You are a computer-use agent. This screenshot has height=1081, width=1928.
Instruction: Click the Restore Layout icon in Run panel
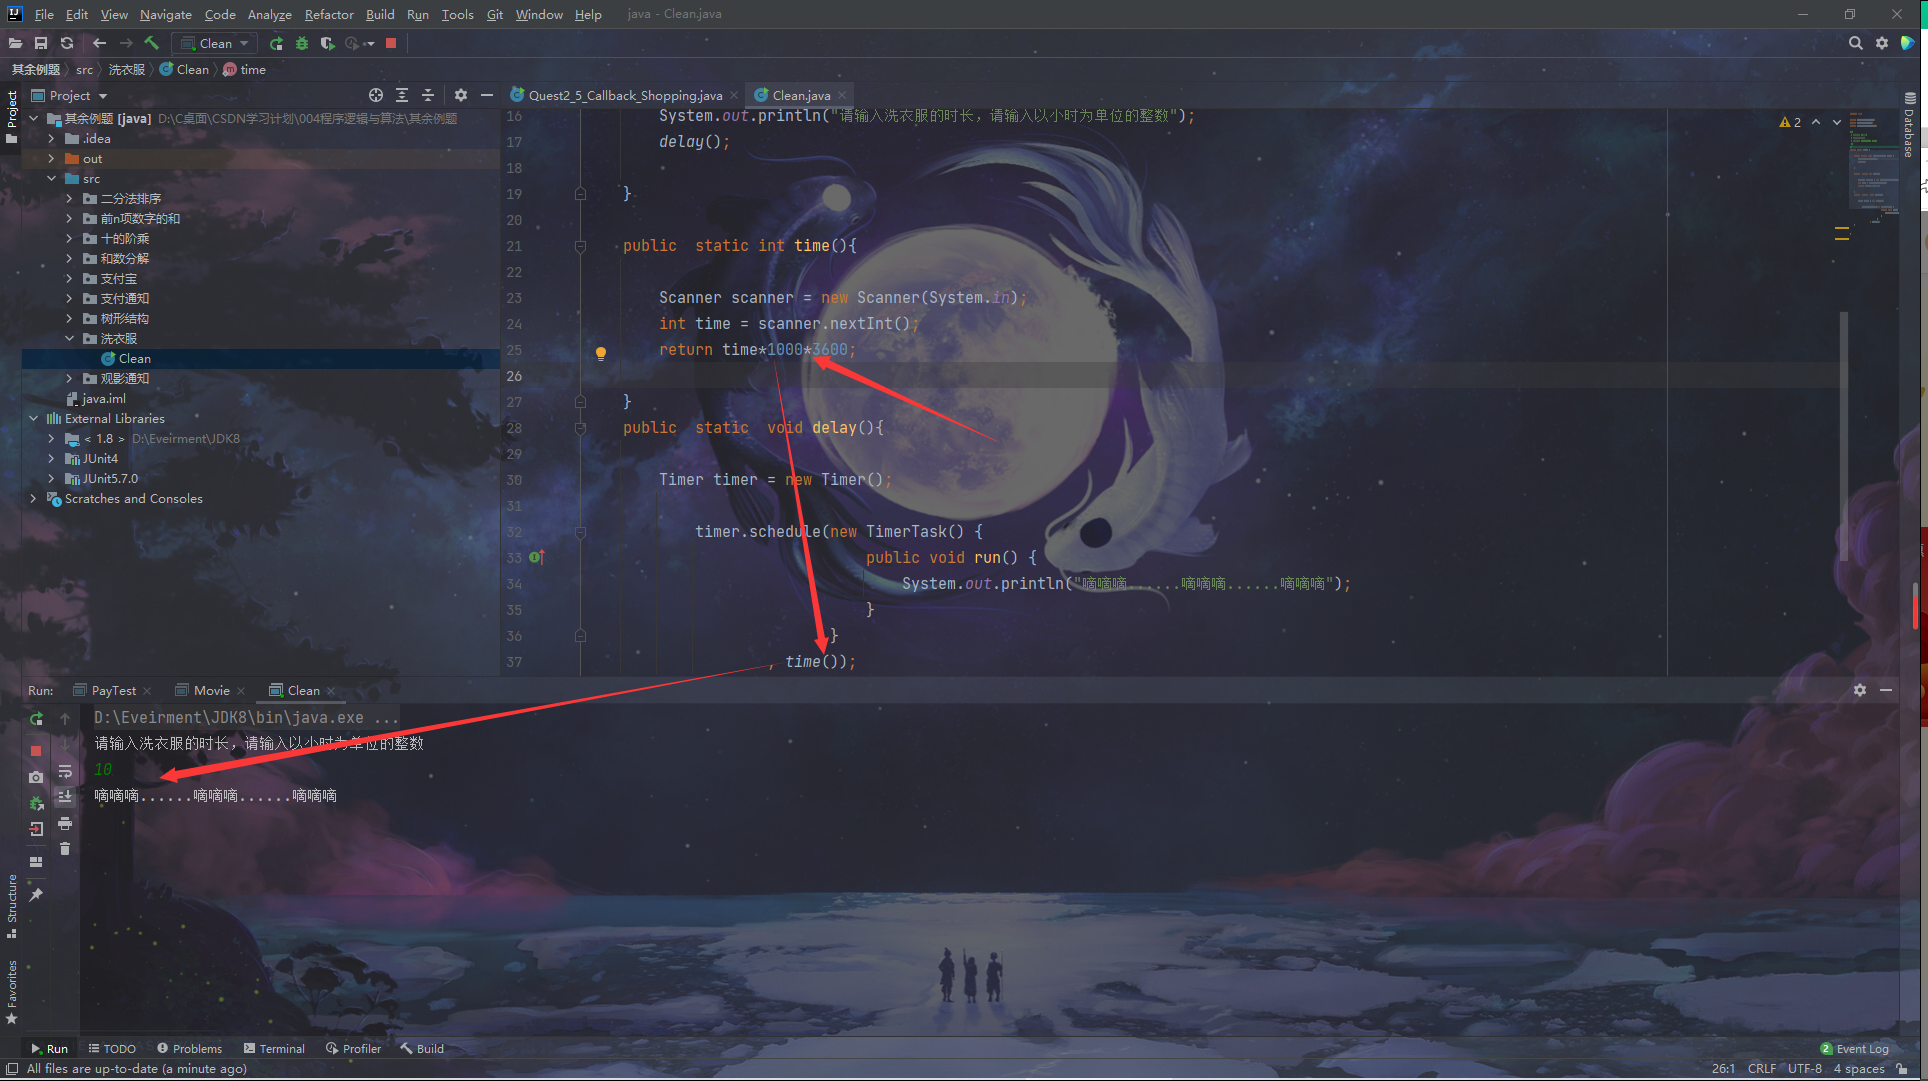point(36,862)
